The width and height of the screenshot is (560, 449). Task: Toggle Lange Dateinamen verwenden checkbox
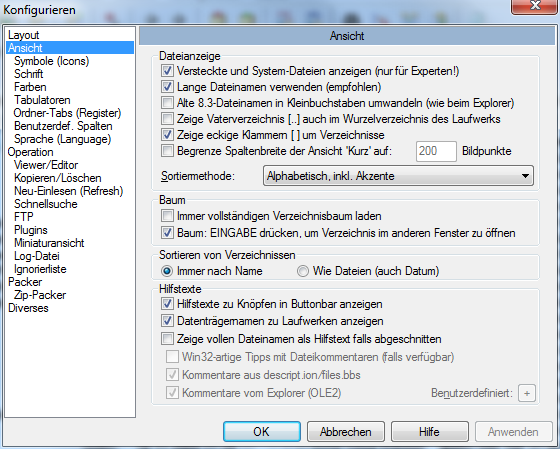coord(167,87)
